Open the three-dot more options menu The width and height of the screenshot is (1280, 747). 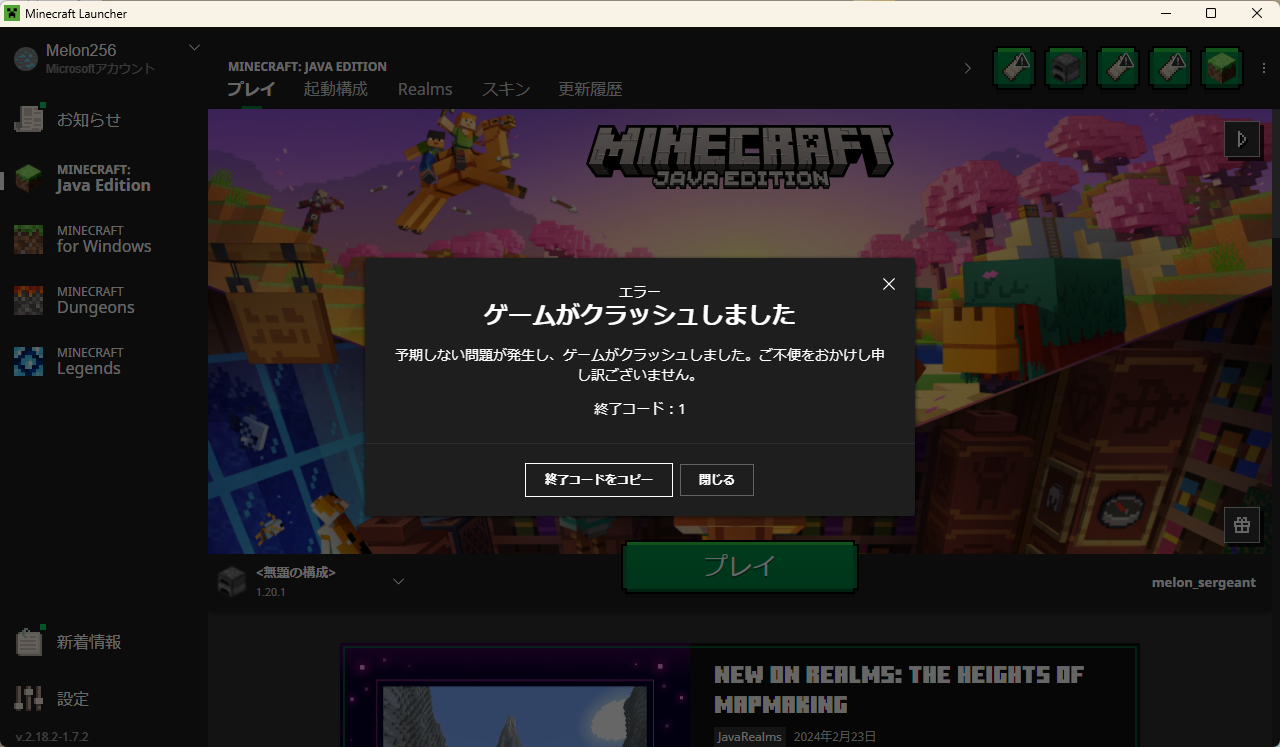point(1263,68)
